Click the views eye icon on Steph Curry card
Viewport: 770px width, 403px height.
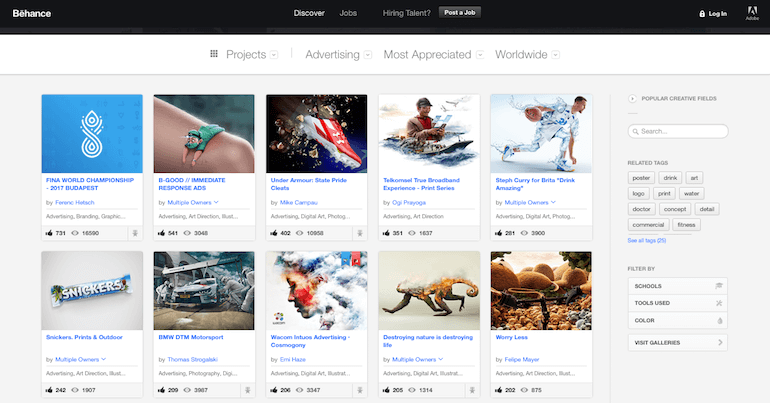coord(524,233)
